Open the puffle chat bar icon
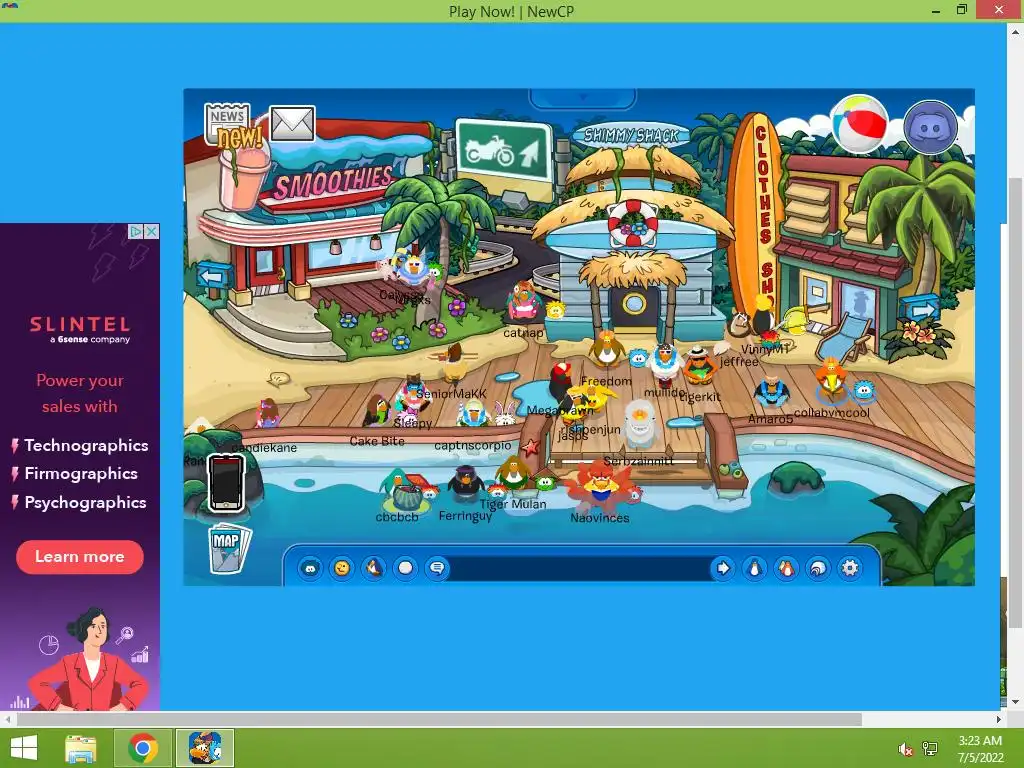Viewport: 1024px width, 768px height. [310, 568]
